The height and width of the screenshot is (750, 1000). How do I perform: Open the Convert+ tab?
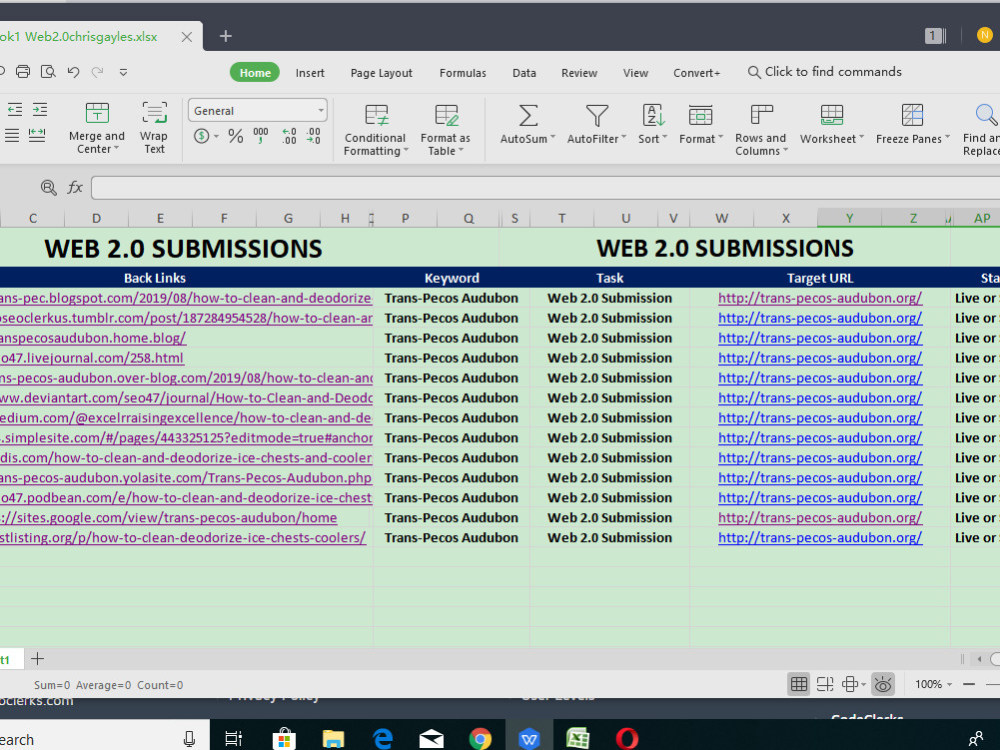tap(696, 73)
